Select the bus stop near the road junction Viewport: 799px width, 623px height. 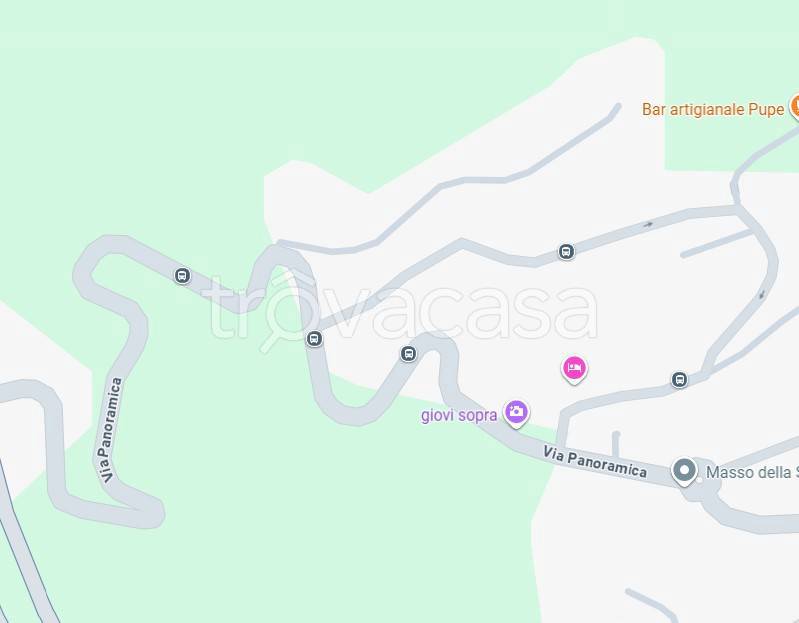[x=314, y=338]
